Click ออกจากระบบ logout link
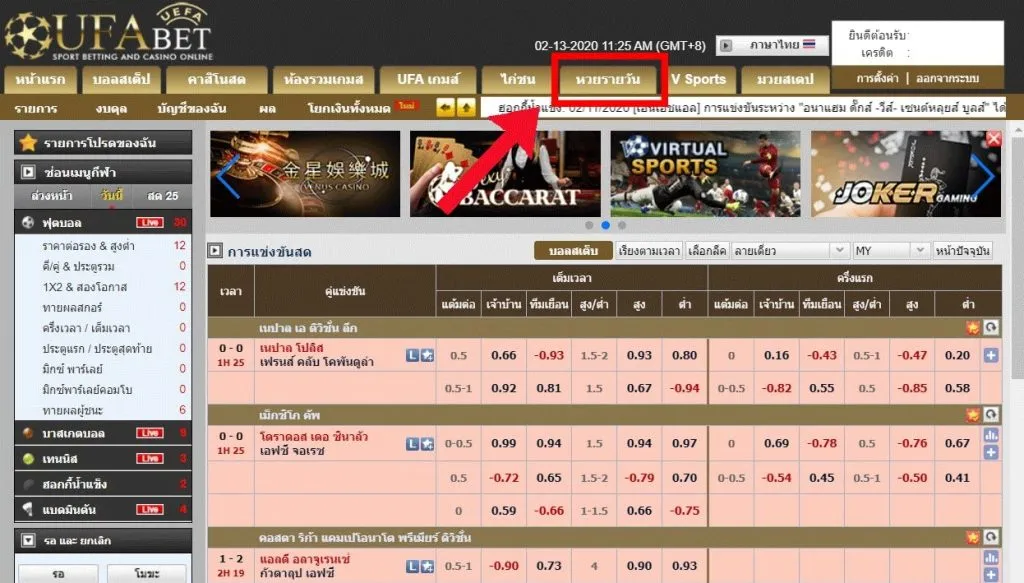The image size is (1024, 583). coord(947,78)
